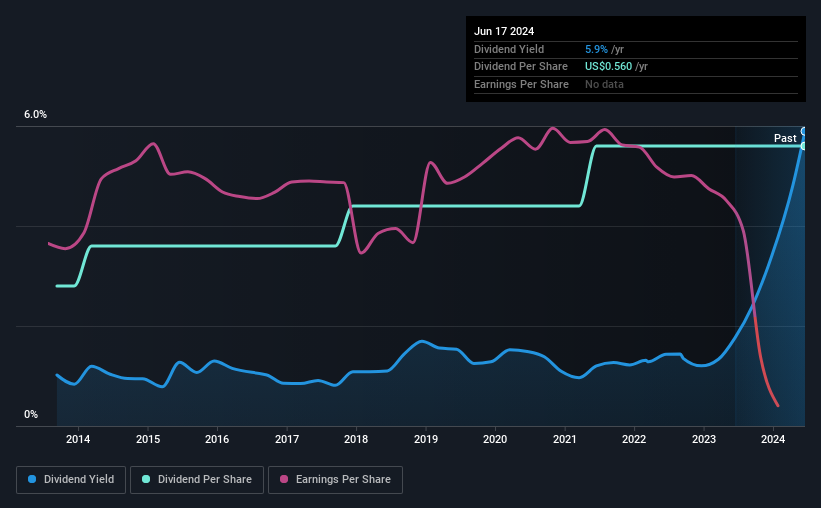The height and width of the screenshot is (508, 821).
Task: Toggle the Dividend Per Share legend button
Action: [x=197, y=480]
